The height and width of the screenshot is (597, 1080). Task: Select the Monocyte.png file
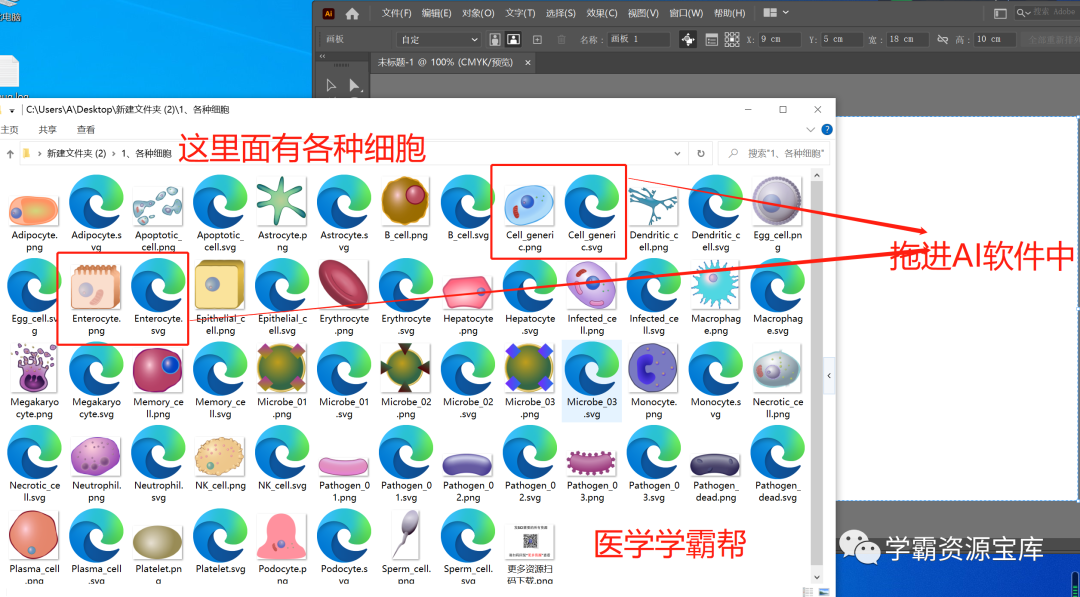coord(653,381)
